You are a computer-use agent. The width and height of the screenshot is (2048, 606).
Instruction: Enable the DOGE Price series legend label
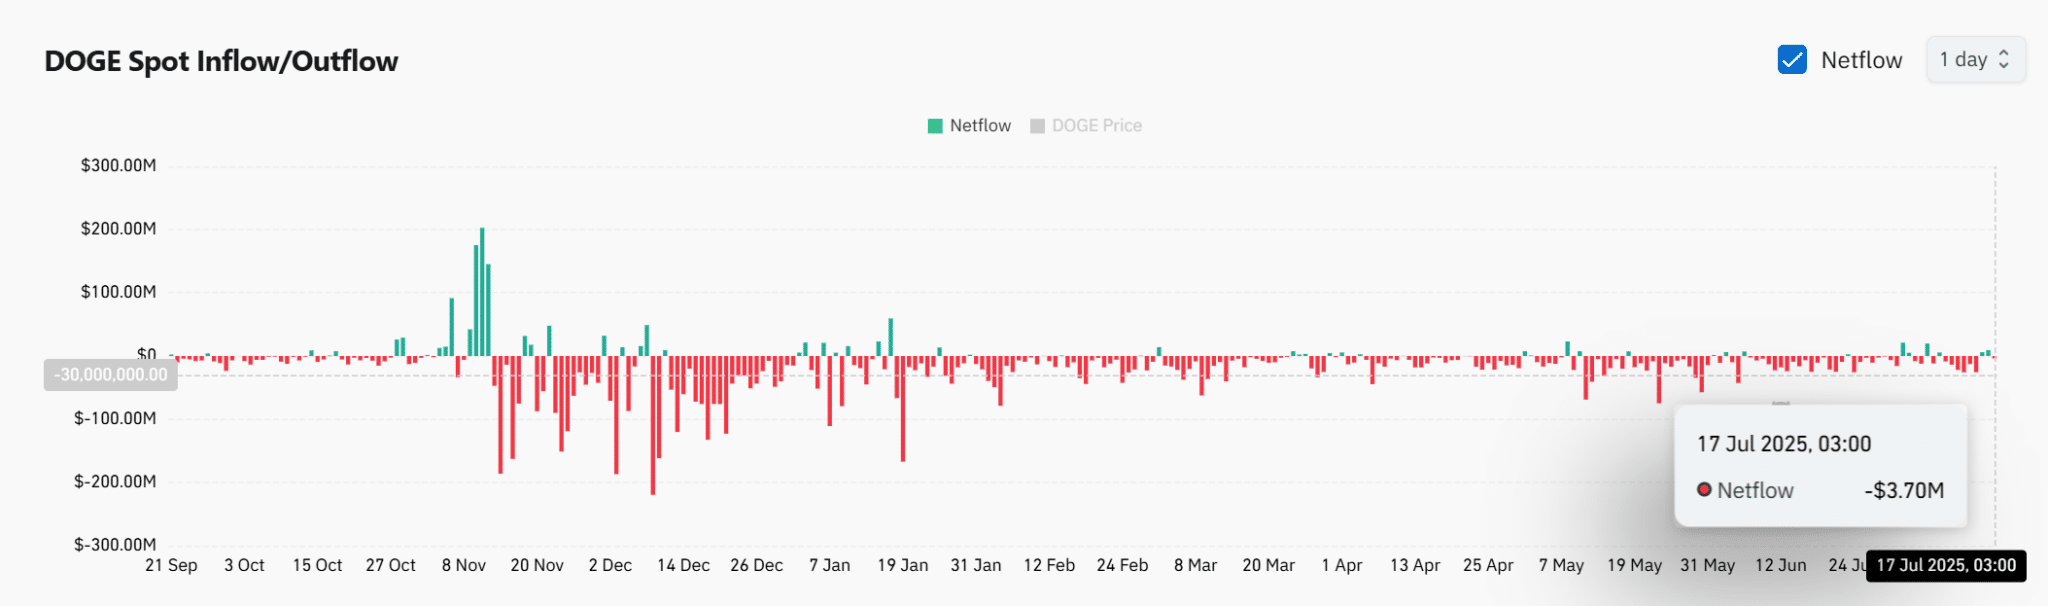[x=1096, y=126]
